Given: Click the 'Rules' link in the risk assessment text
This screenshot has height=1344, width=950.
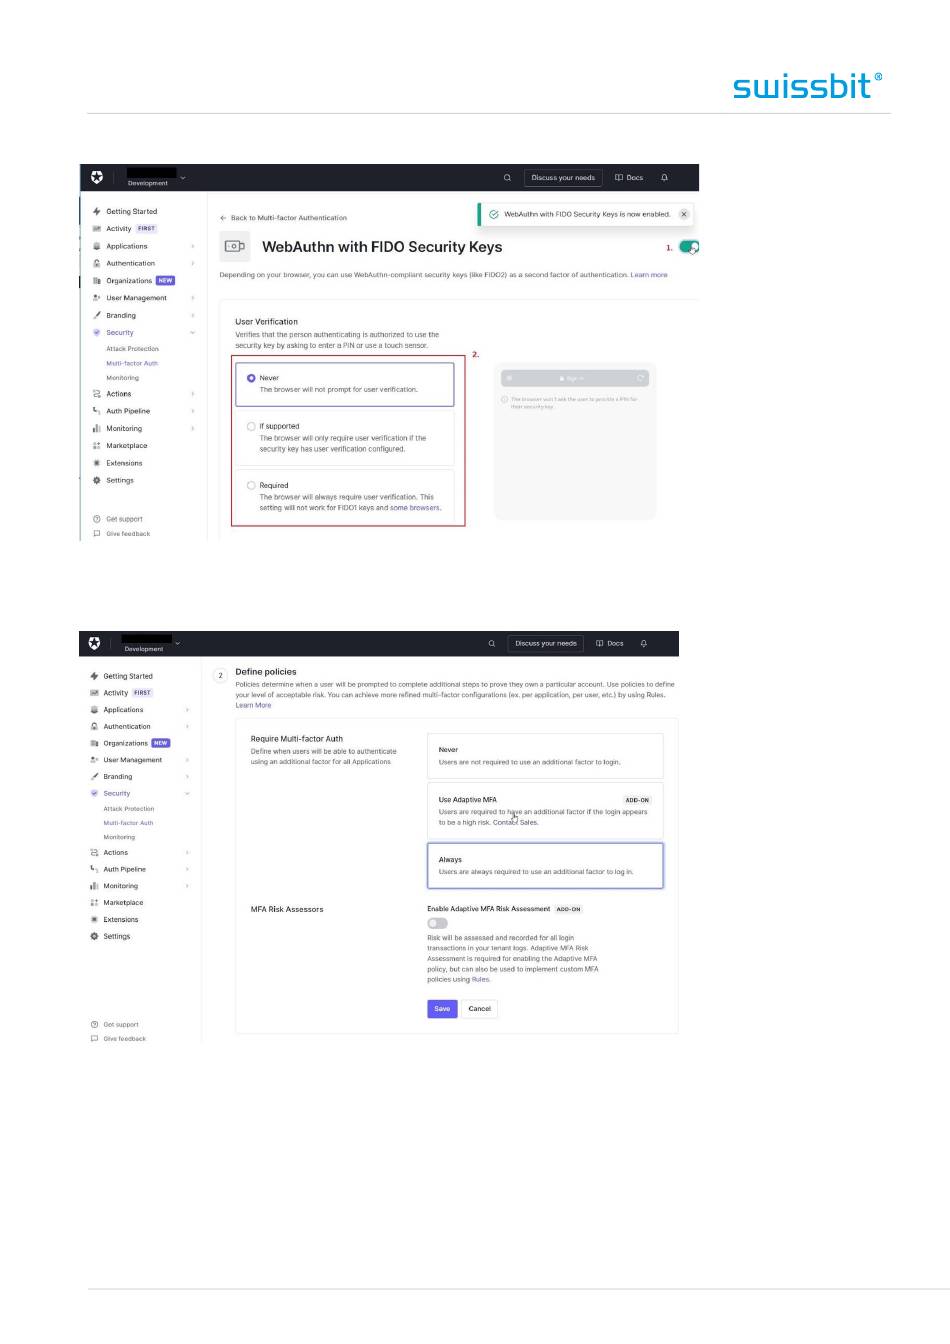Looking at the screenshot, I should pyautogui.click(x=480, y=979).
